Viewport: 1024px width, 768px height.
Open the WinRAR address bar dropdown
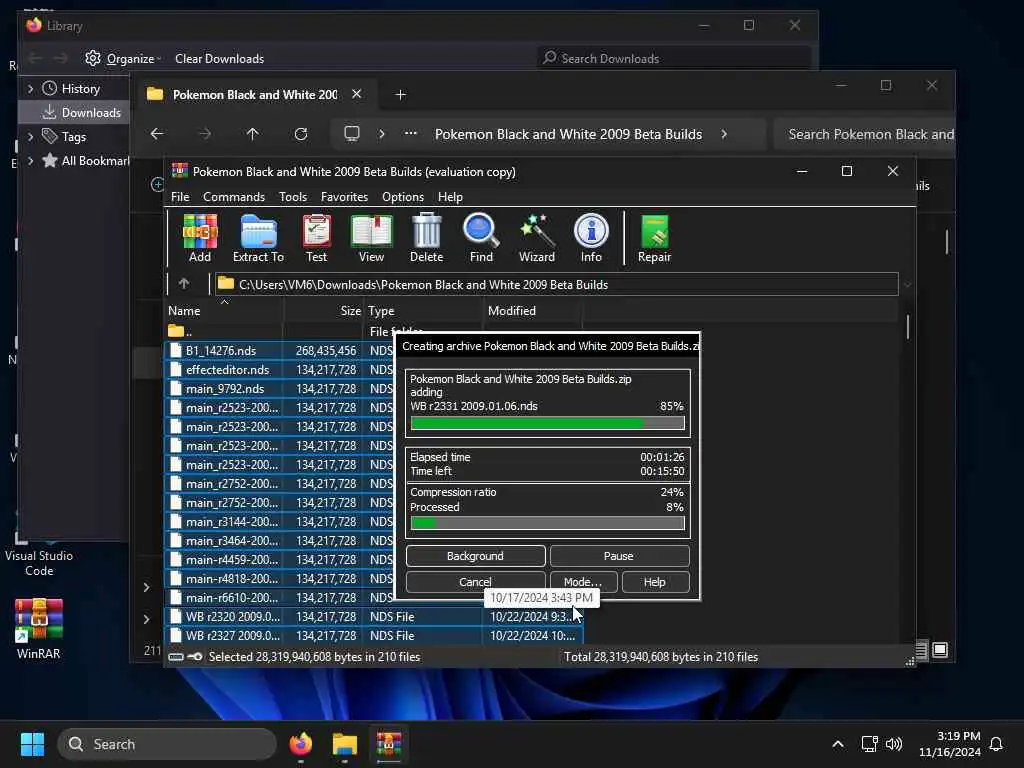(x=907, y=285)
